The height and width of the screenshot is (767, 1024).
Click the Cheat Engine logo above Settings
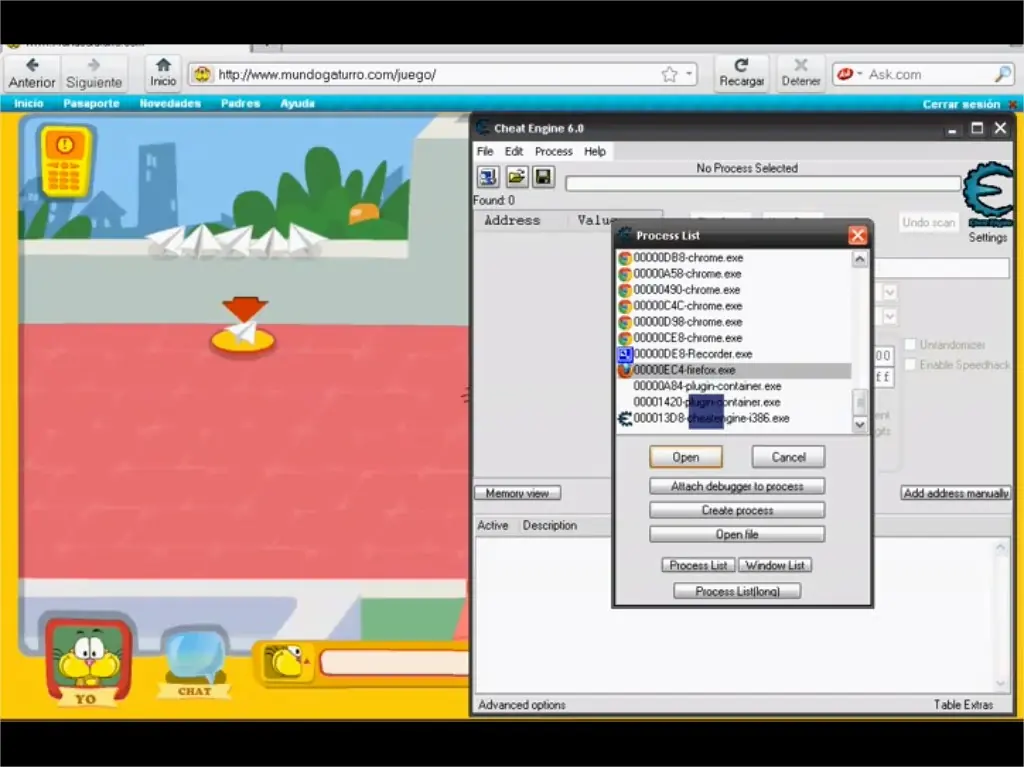[989, 195]
